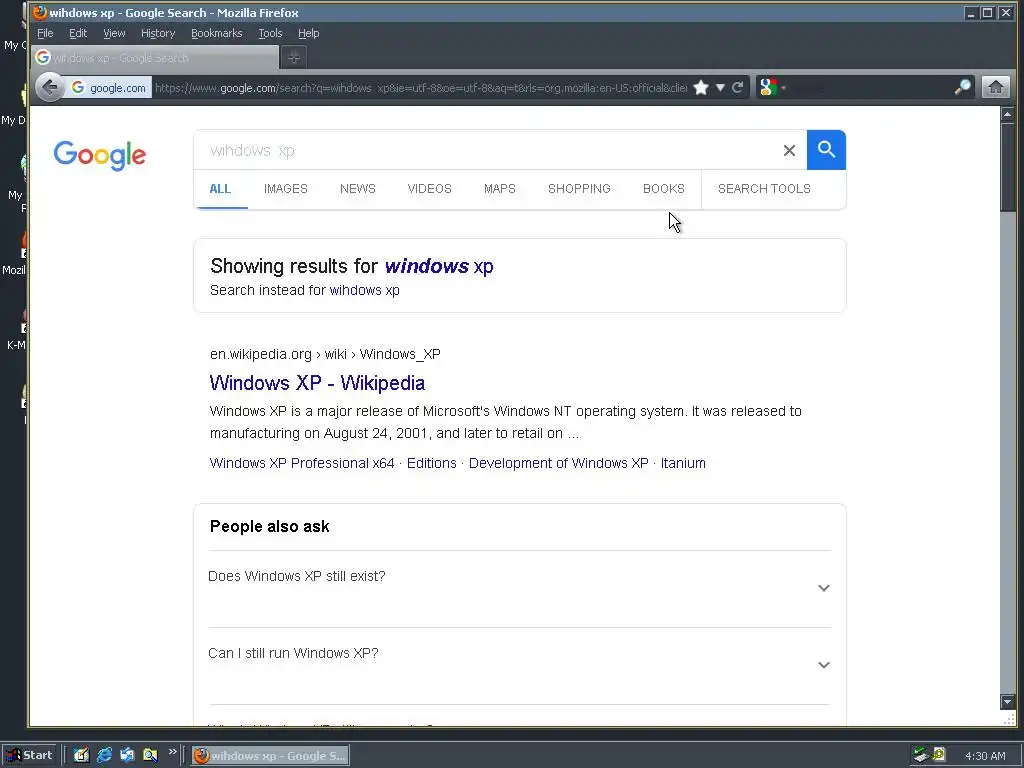Select the wihdows xp browser tab
Screen dimensions: 1024x768
click(x=155, y=57)
